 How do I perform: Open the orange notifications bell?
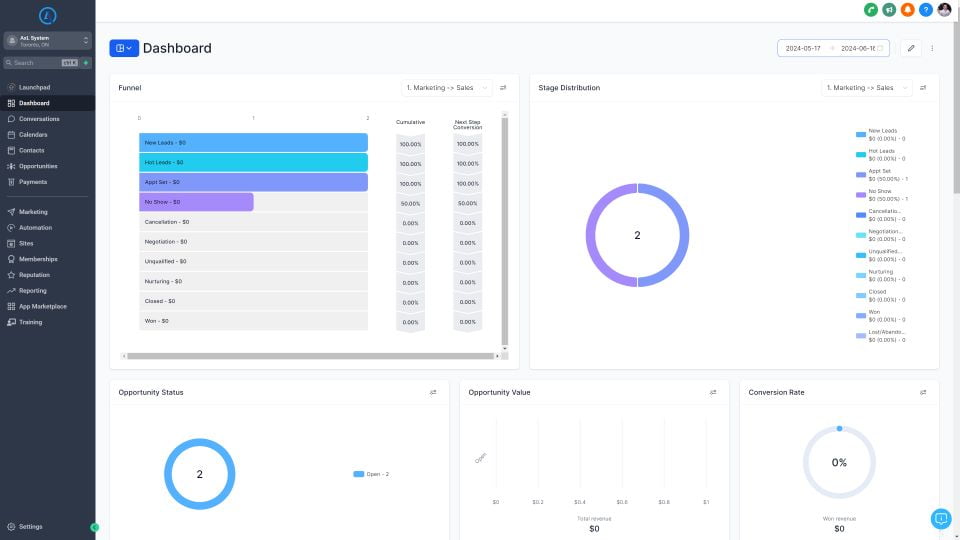tap(908, 10)
